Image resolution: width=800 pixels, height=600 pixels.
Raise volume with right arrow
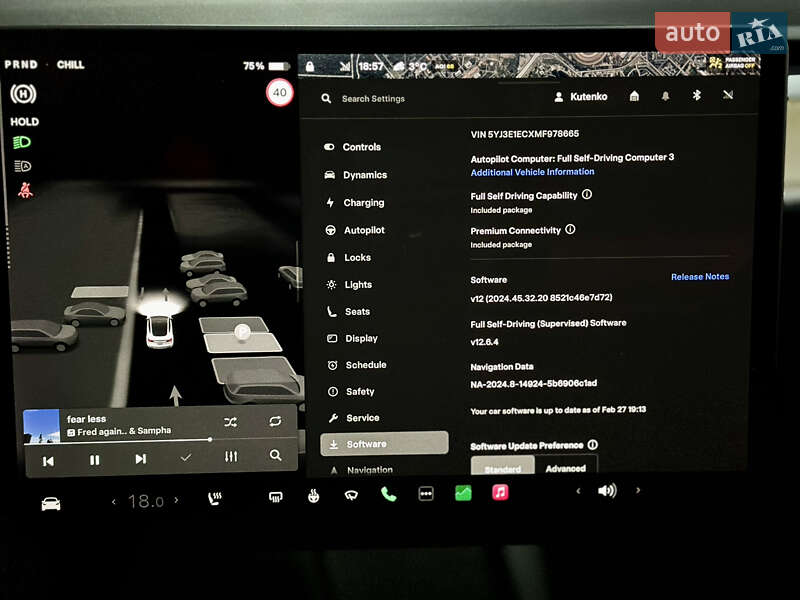pyautogui.click(x=638, y=490)
